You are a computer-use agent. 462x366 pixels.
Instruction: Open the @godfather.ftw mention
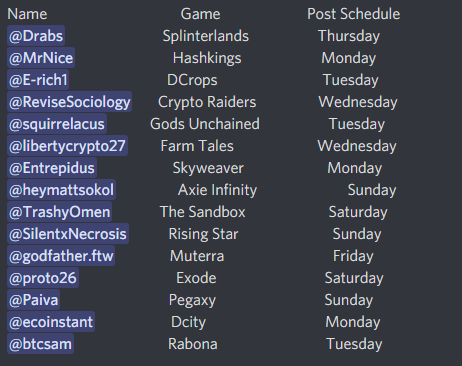(61, 256)
